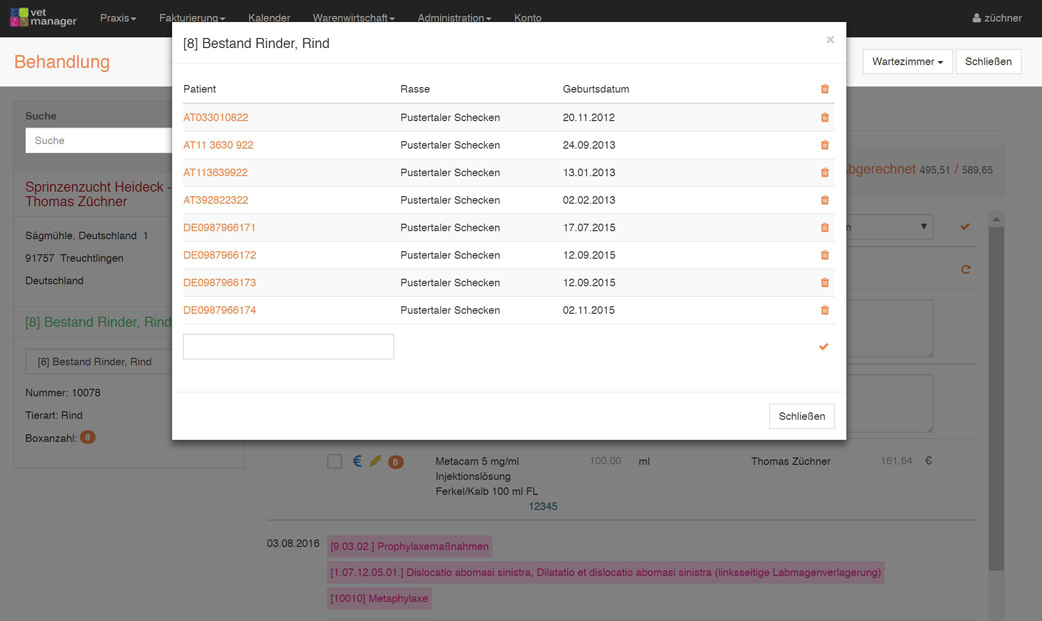The width and height of the screenshot is (1042, 621).
Task: Confirm new patient with orange checkmark
Action: pos(823,347)
